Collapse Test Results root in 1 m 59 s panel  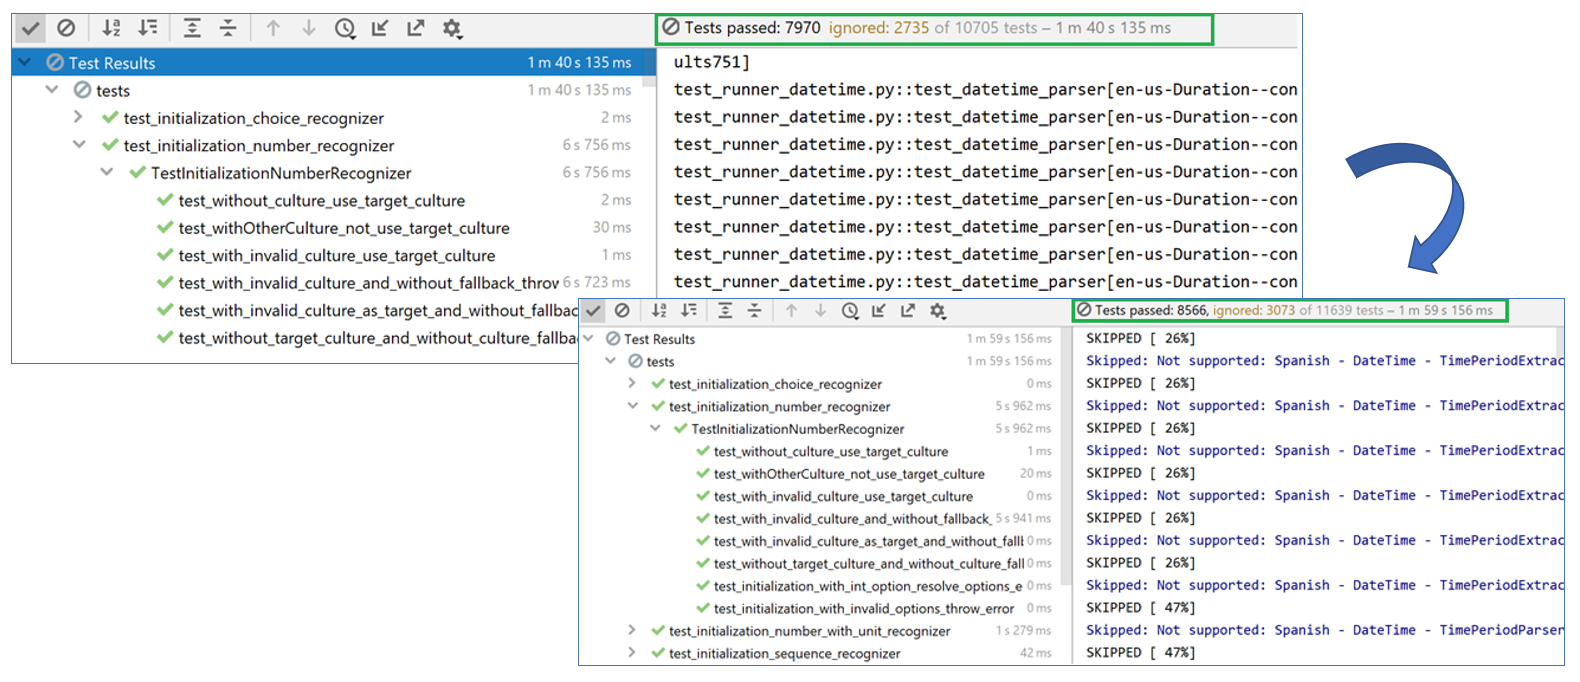pos(589,338)
